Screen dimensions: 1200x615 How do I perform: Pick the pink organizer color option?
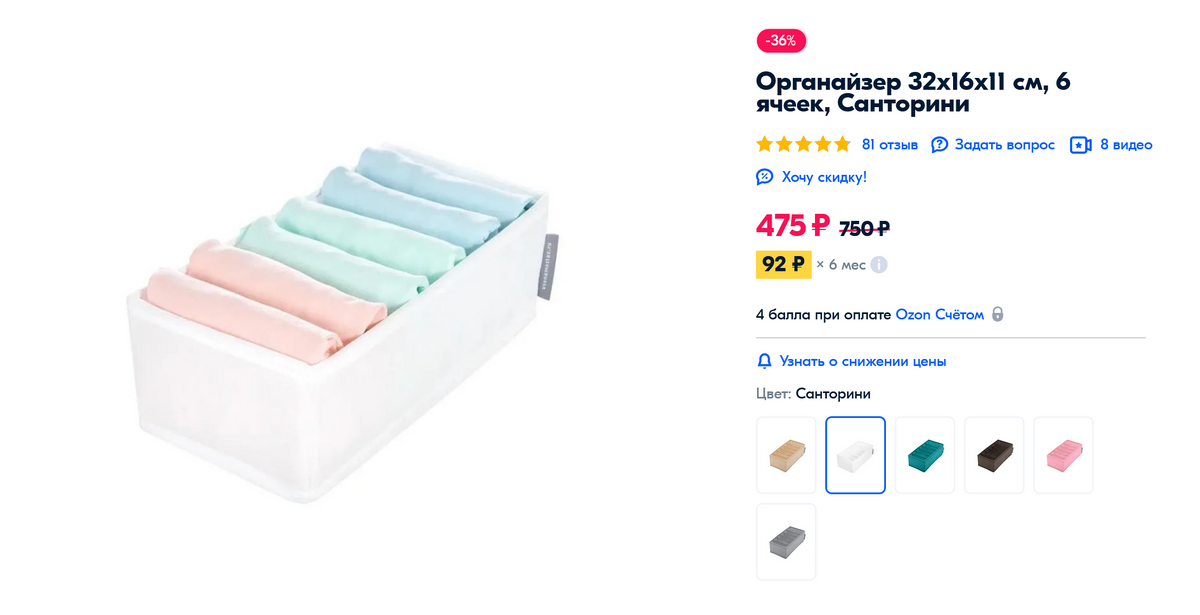1063,455
